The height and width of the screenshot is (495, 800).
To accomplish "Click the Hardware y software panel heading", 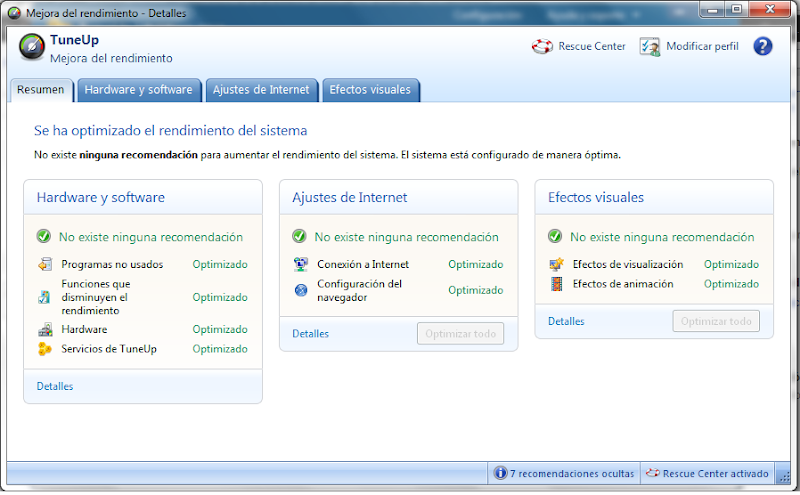I will click(x=101, y=197).
